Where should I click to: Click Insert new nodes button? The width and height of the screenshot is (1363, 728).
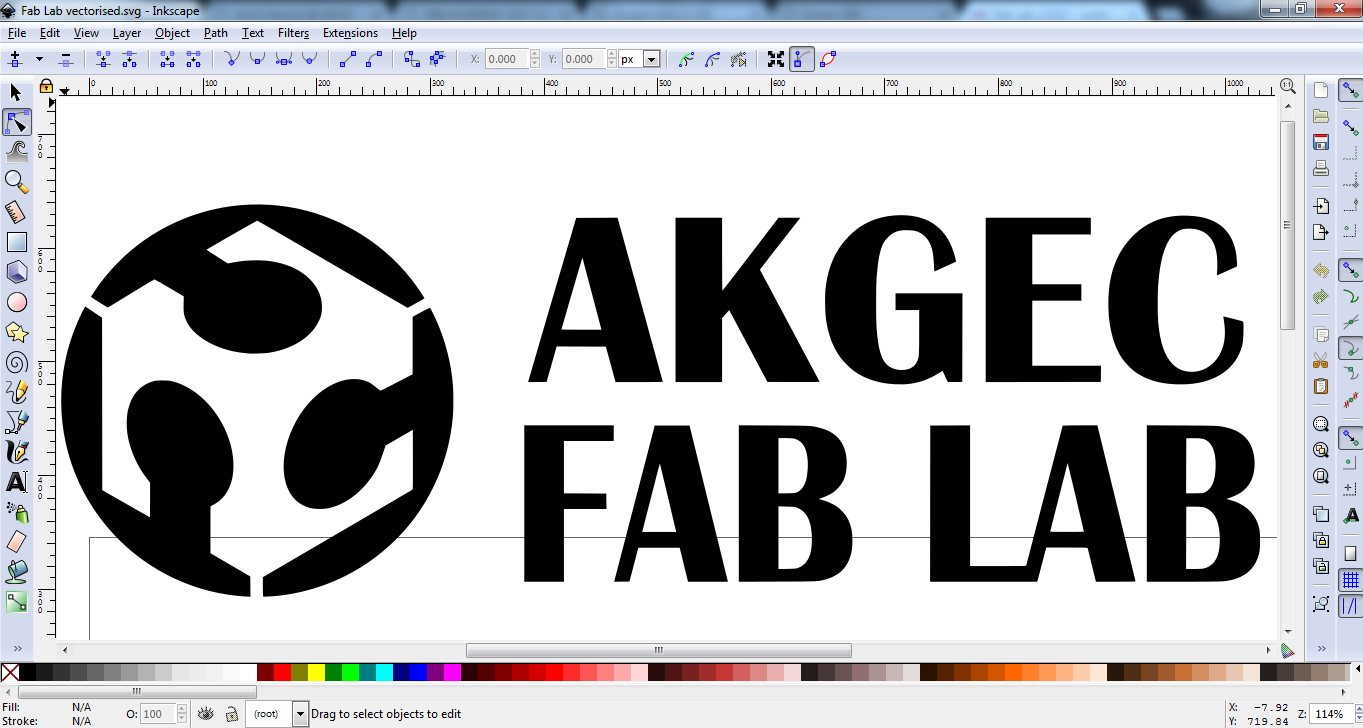coord(15,59)
